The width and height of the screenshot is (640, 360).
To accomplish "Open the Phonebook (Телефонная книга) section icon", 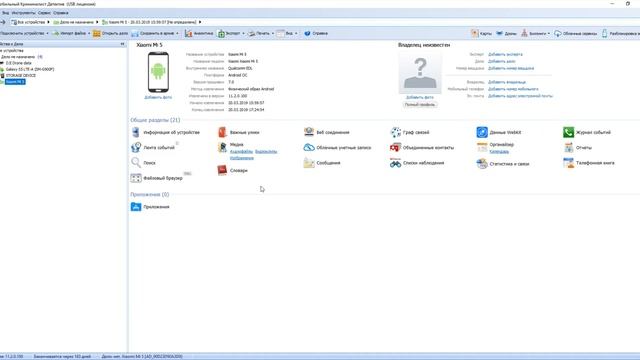I will point(568,162).
